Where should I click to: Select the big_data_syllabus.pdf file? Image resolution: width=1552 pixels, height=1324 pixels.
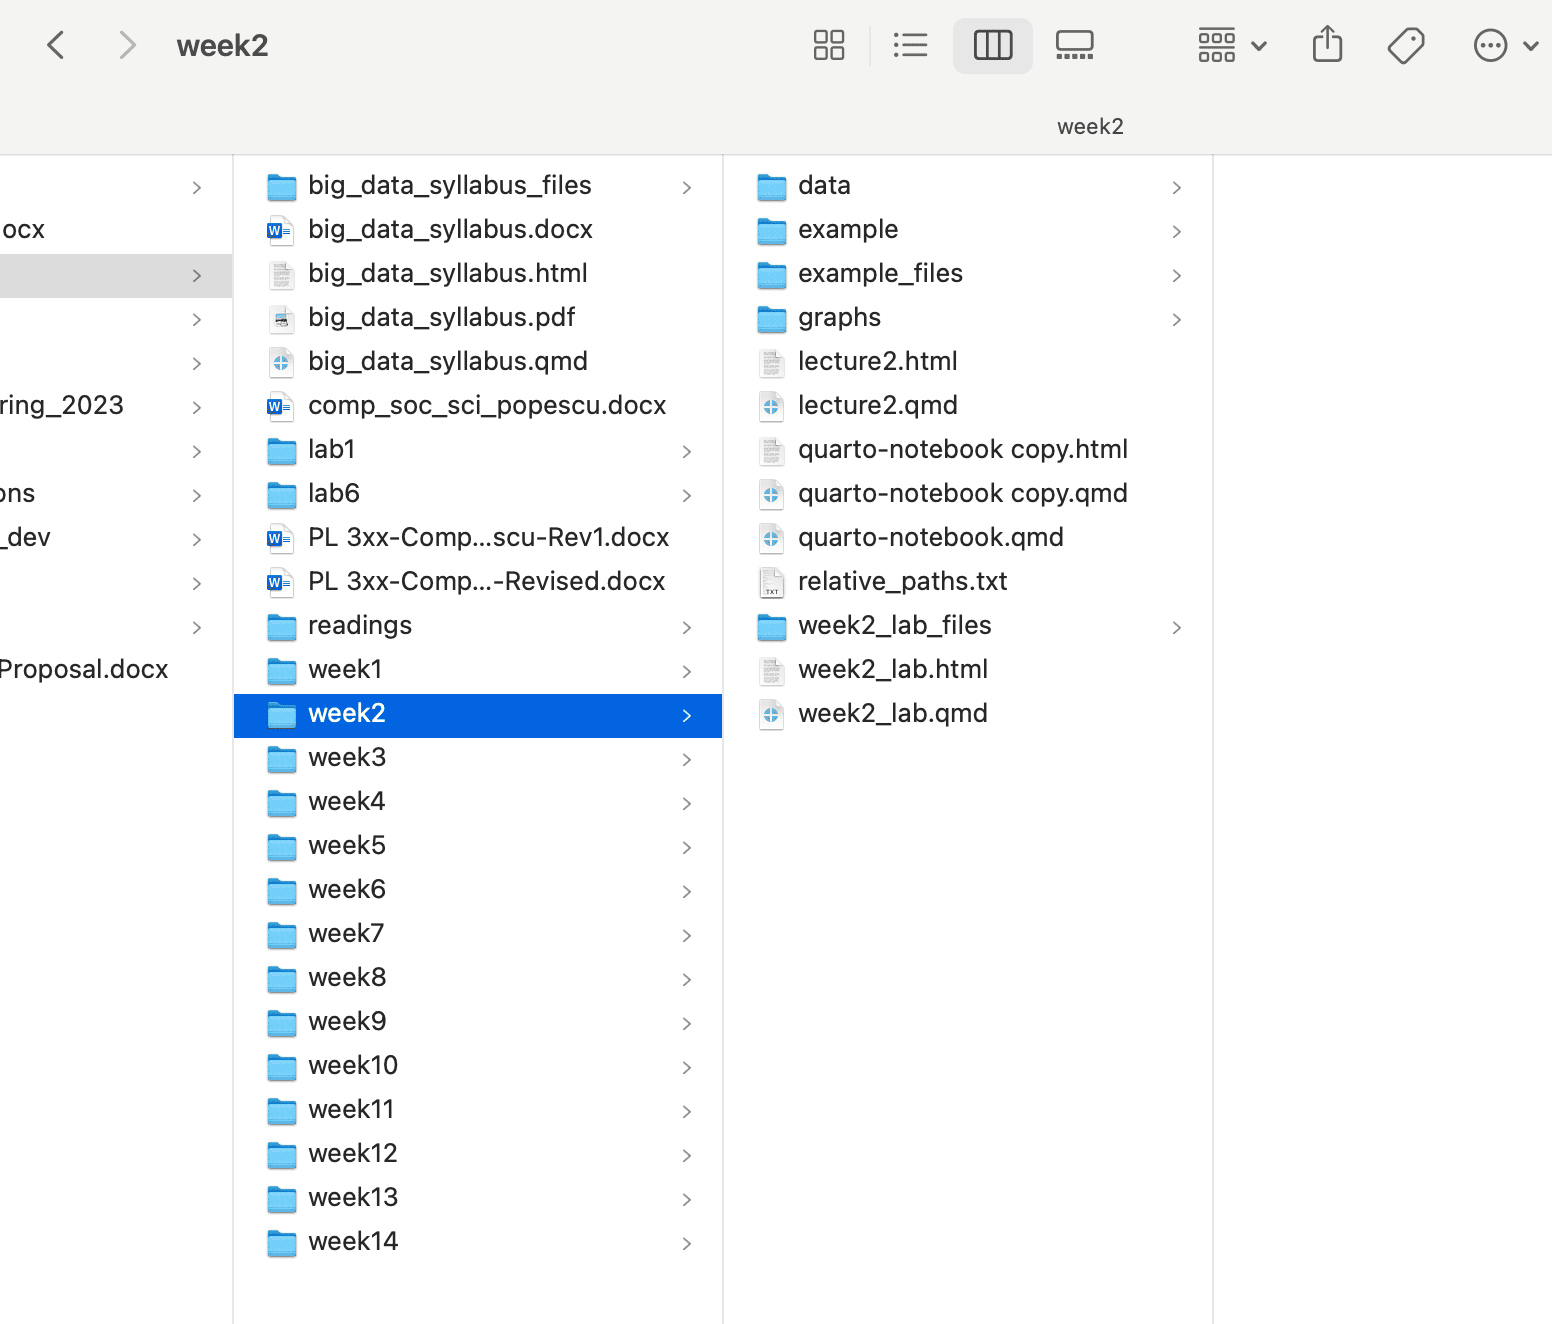(441, 318)
